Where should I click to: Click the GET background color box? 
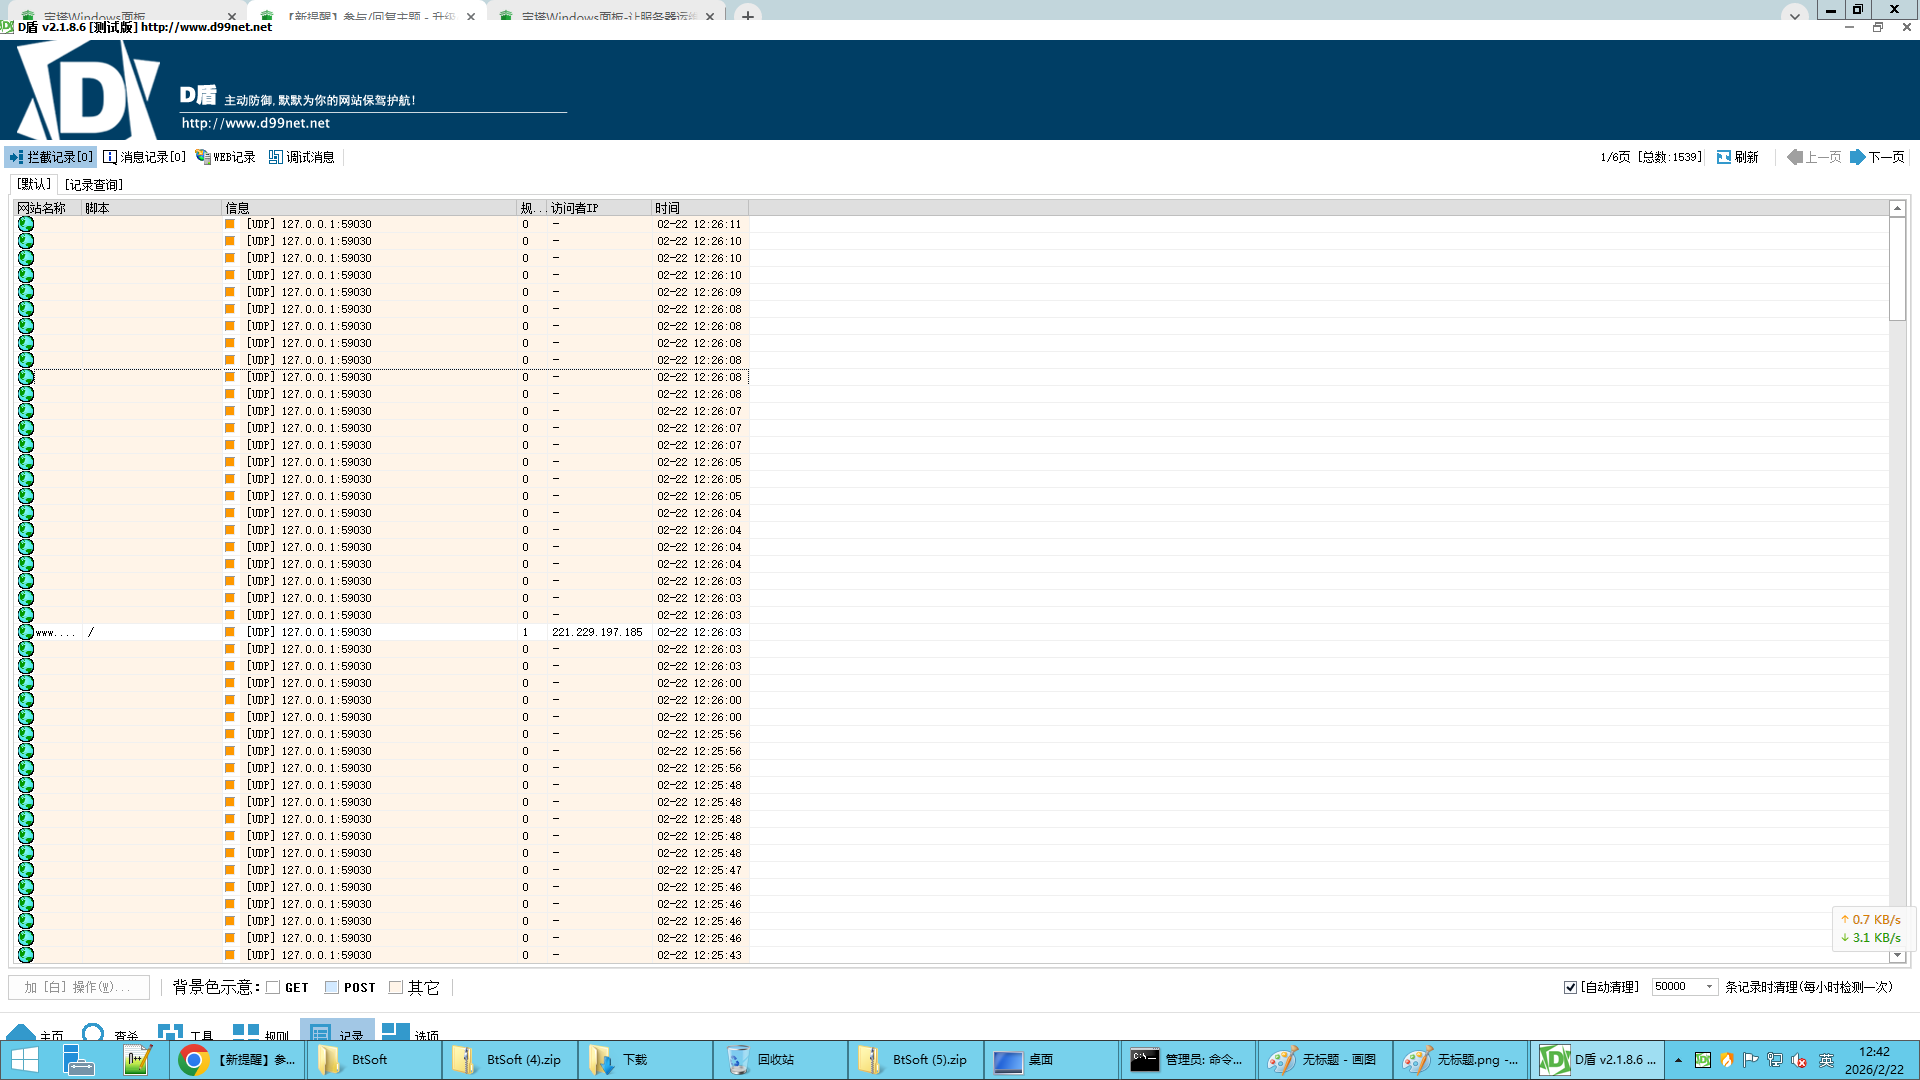click(273, 987)
